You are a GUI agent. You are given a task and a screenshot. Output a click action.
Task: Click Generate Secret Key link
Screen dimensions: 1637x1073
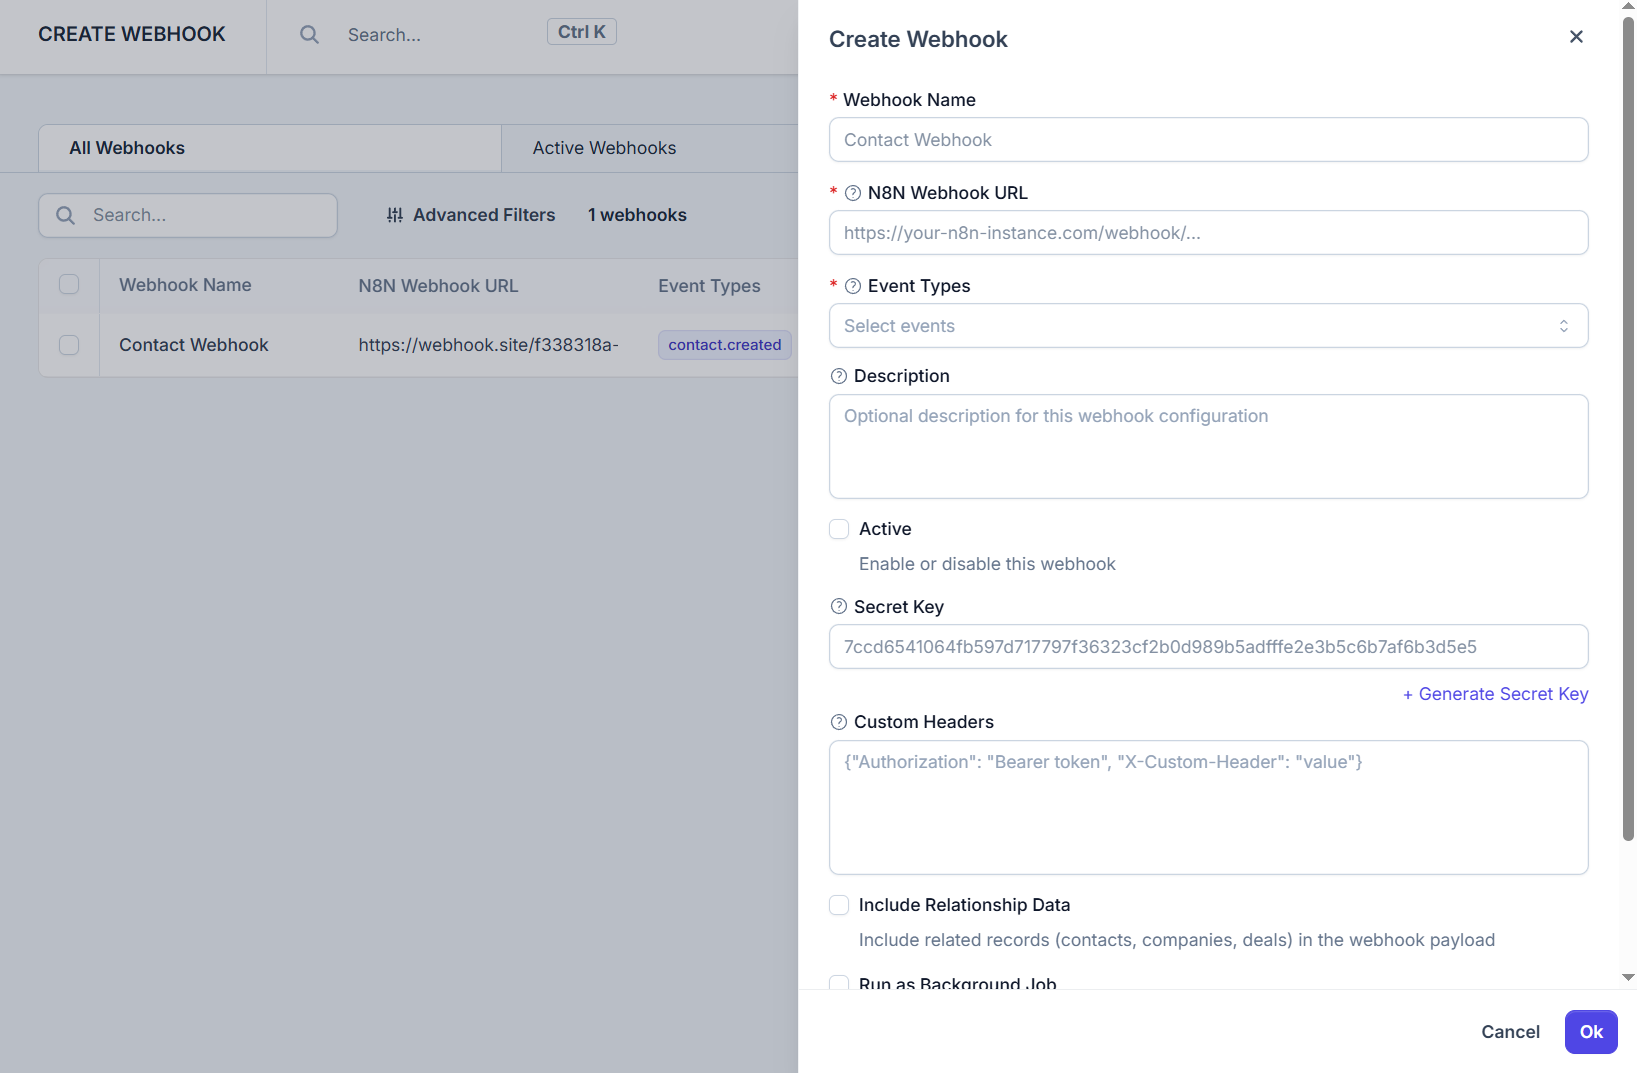tap(1495, 694)
